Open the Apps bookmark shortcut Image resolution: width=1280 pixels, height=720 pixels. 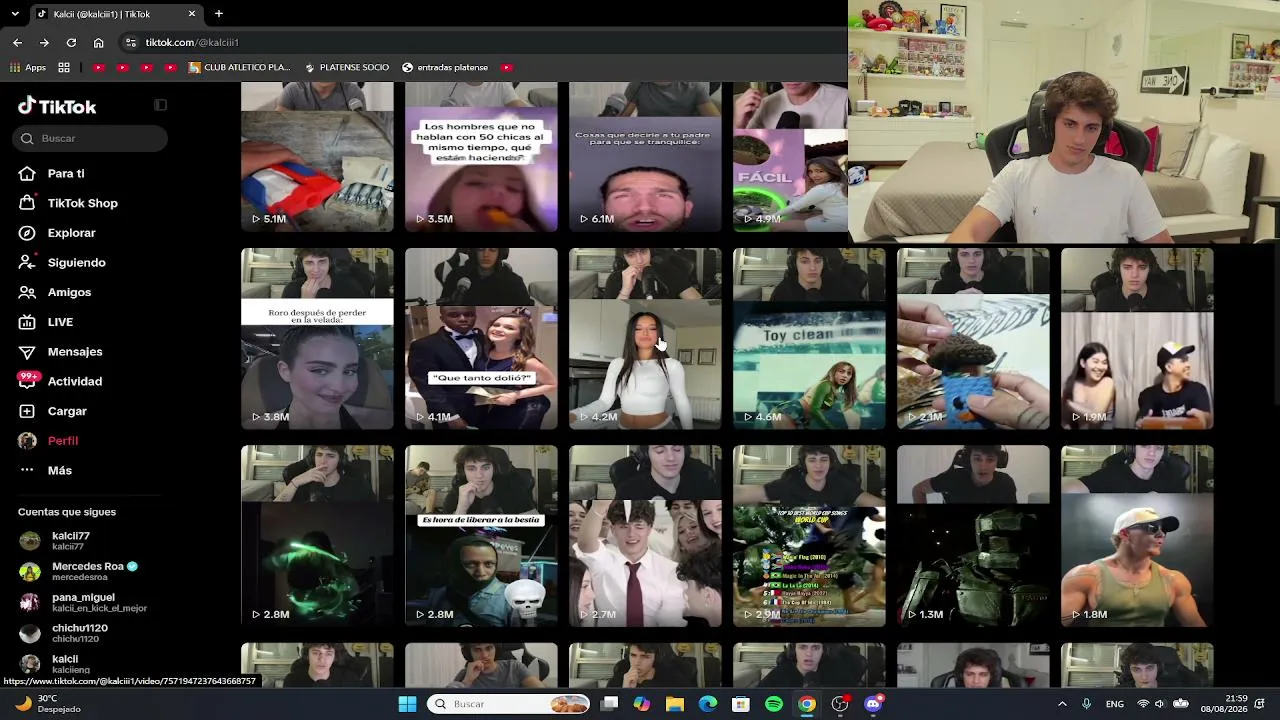click(x=28, y=67)
